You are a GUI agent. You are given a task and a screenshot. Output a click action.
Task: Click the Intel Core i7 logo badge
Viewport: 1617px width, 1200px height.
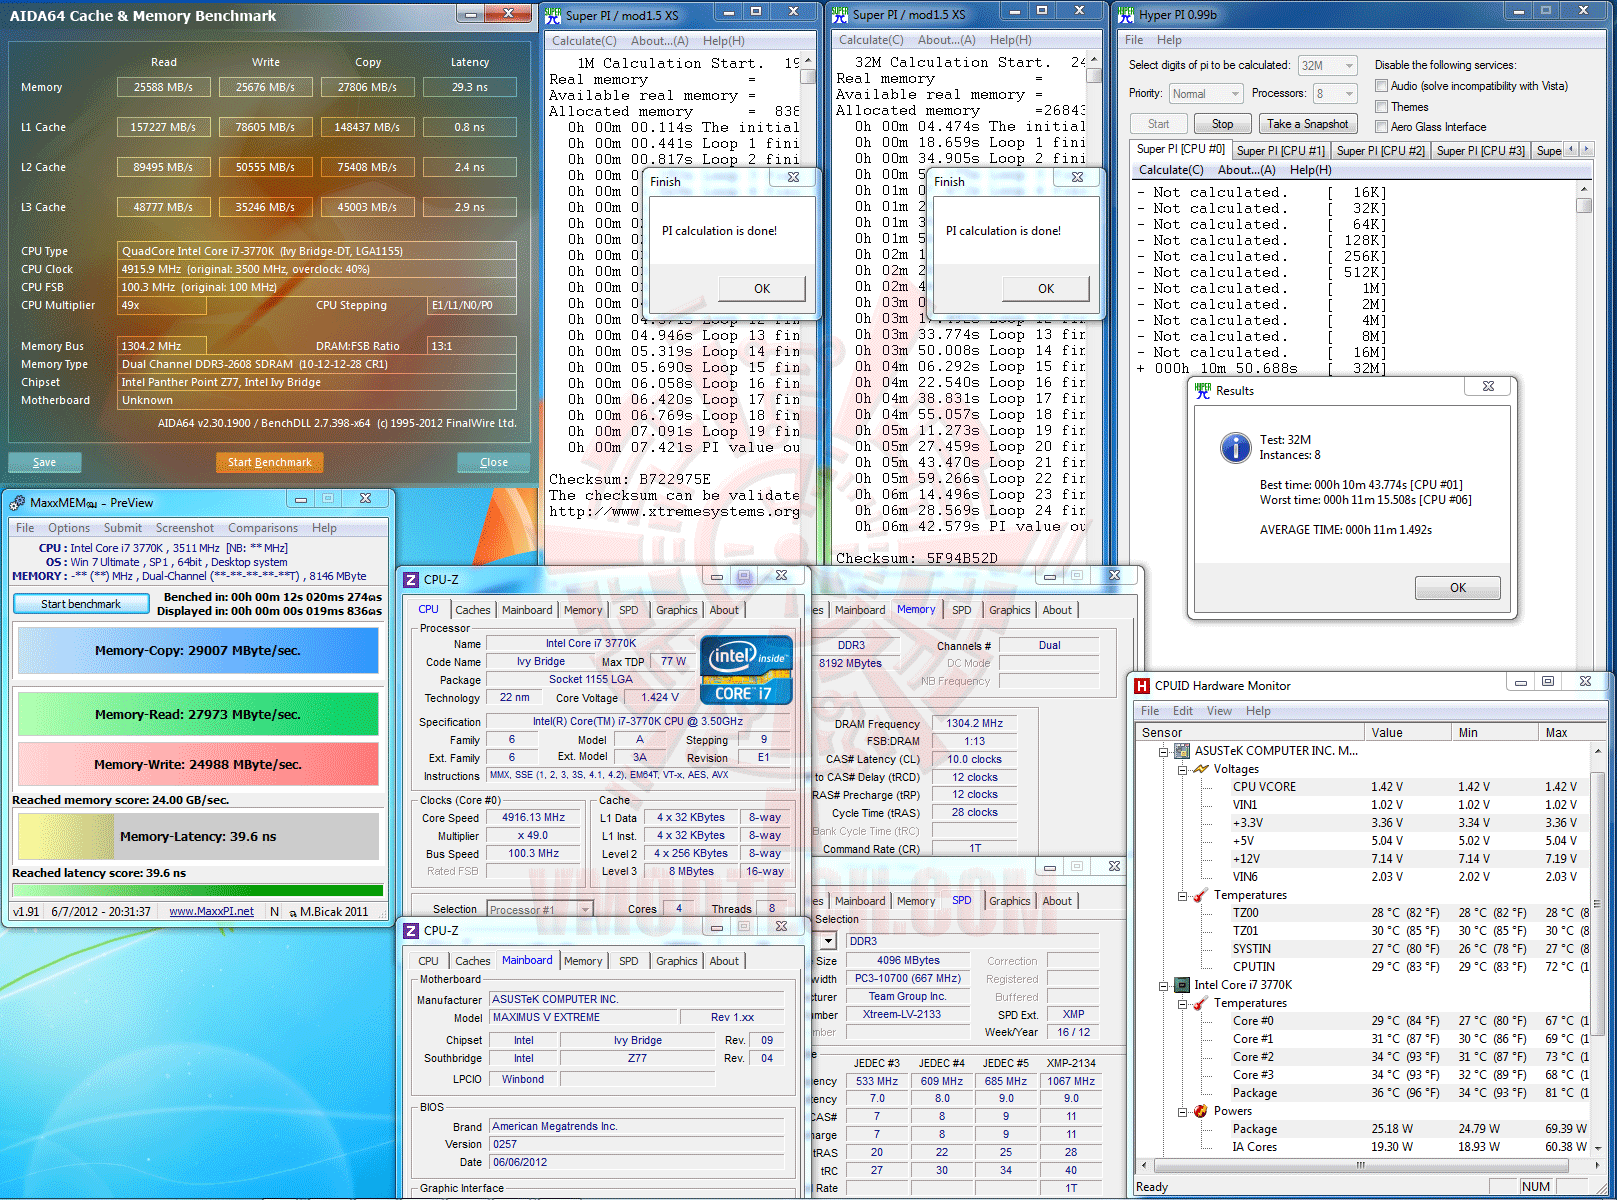[x=746, y=670]
